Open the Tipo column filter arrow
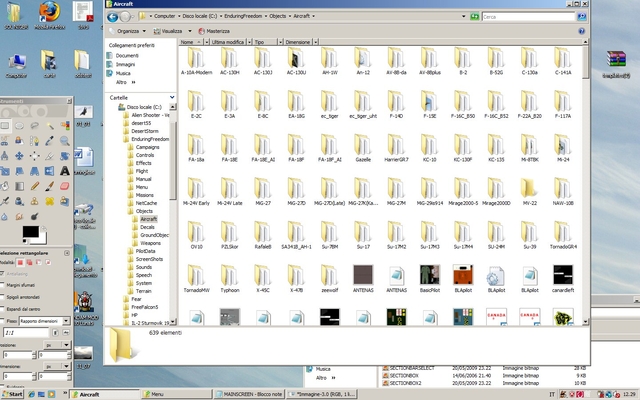Screen dimensions: 640x400 point(280,42)
